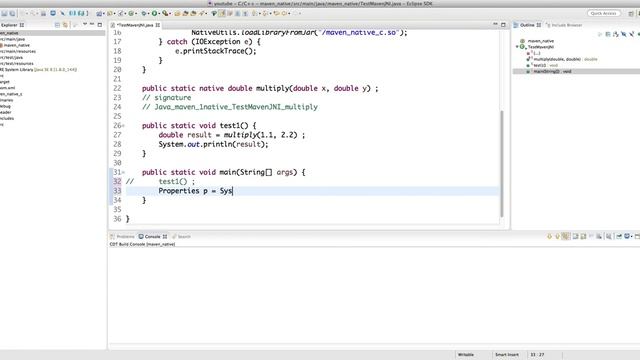Toggle Scroll Lock in Console toolbar

click(x=599, y=236)
